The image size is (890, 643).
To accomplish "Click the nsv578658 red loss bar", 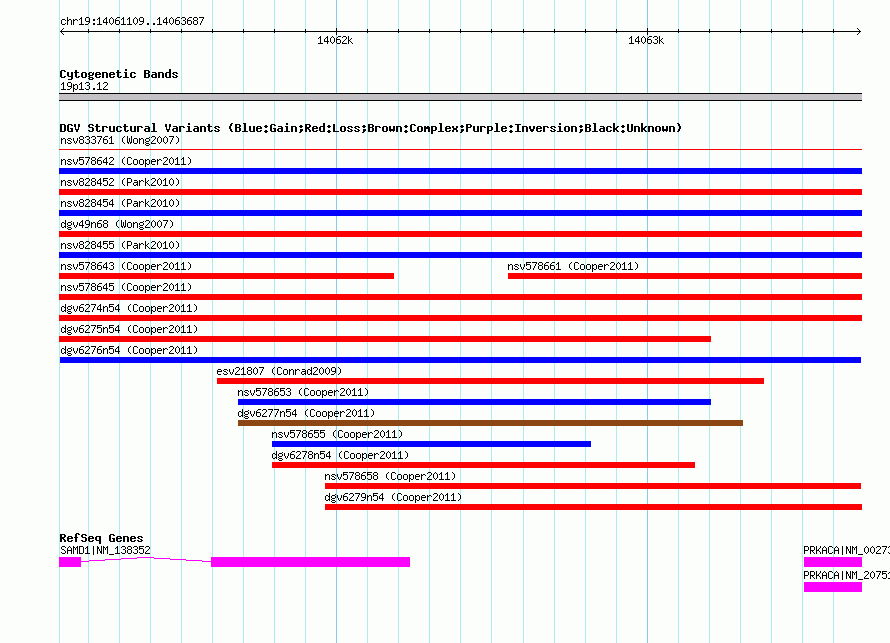I will 593,486.
